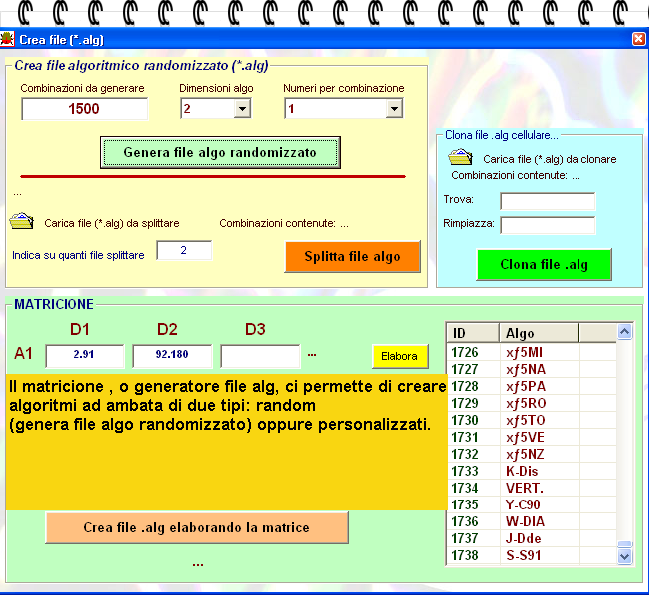Select list row 1732 xf5NZ
Viewport: 649px width, 595px height.
(531, 454)
